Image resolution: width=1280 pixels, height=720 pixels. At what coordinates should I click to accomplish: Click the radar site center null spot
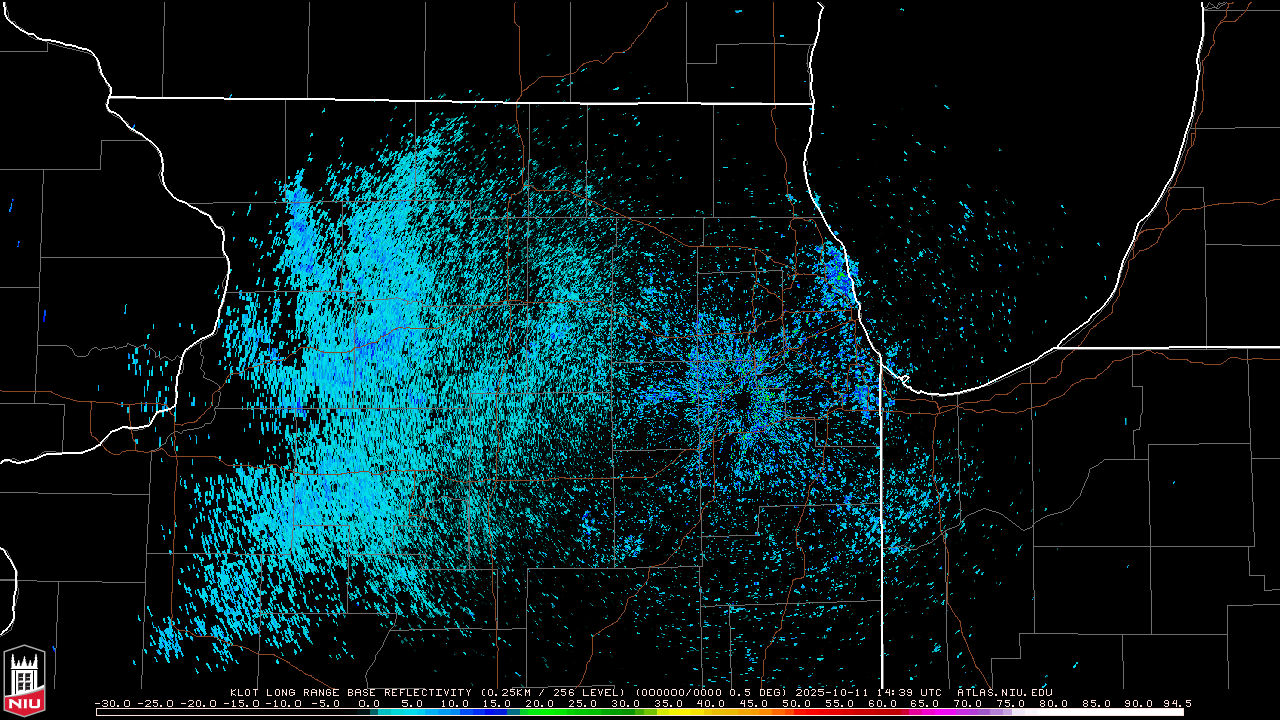pyautogui.click(x=741, y=400)
